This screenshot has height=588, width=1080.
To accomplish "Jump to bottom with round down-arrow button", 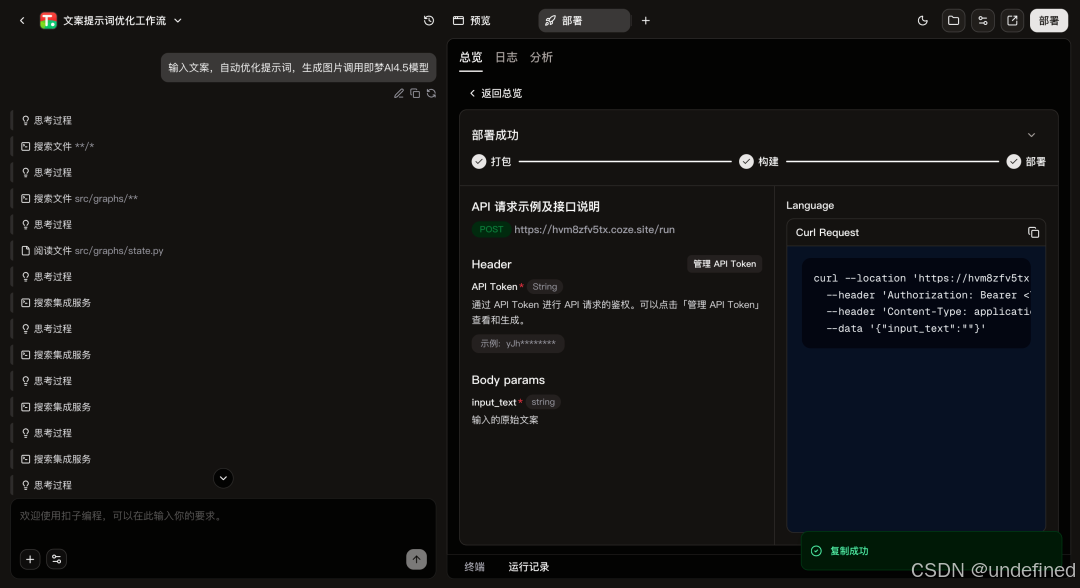I will [223, 478].
